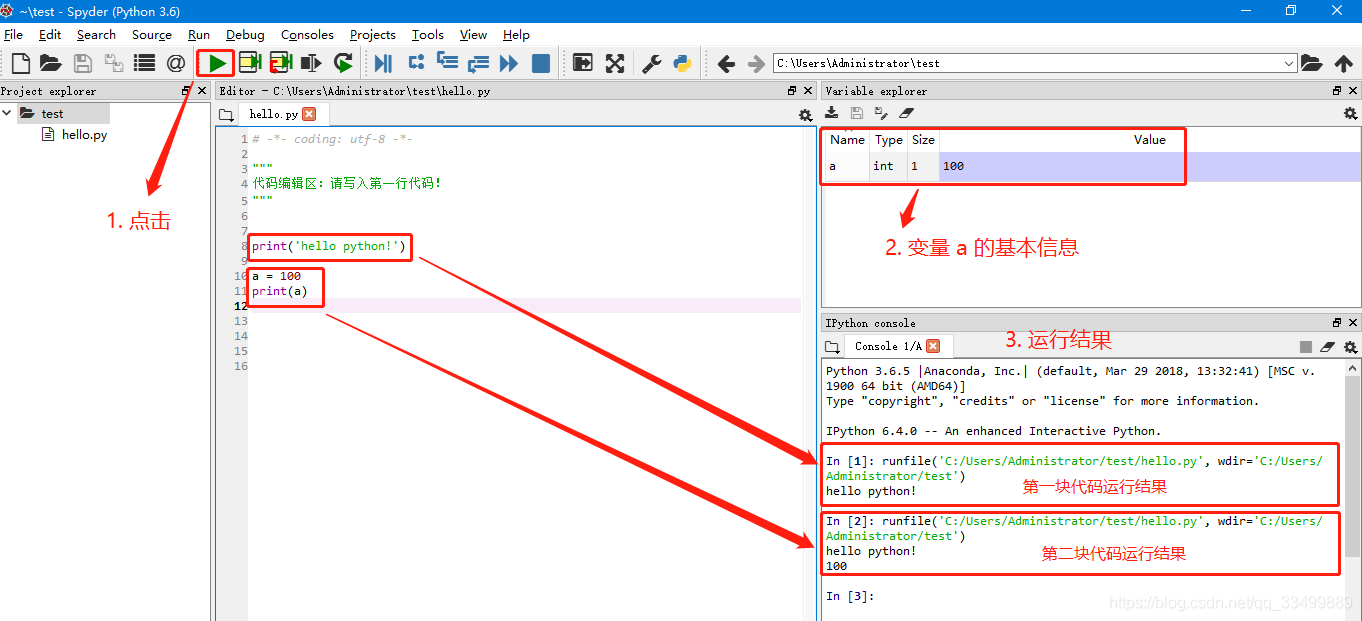Open the File menu

(13, 35)
